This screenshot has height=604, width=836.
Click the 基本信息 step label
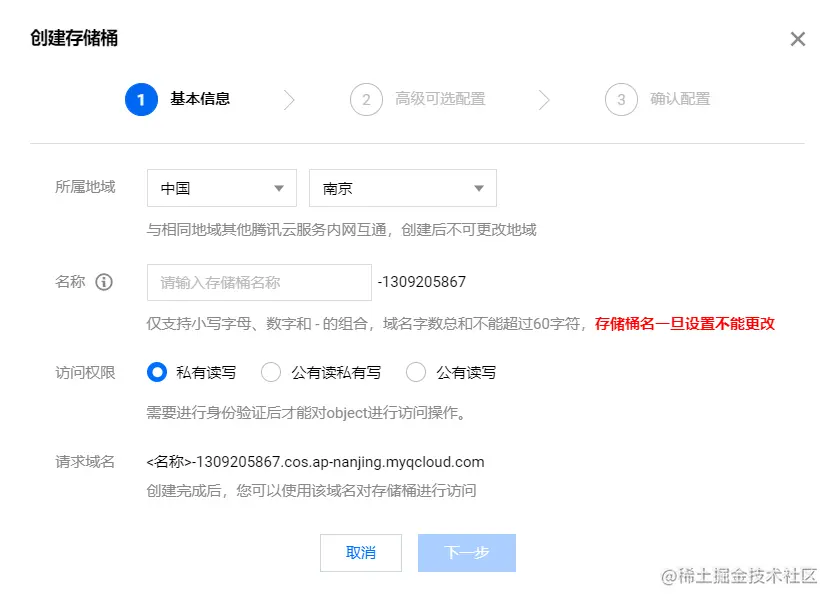pos(200,99)
